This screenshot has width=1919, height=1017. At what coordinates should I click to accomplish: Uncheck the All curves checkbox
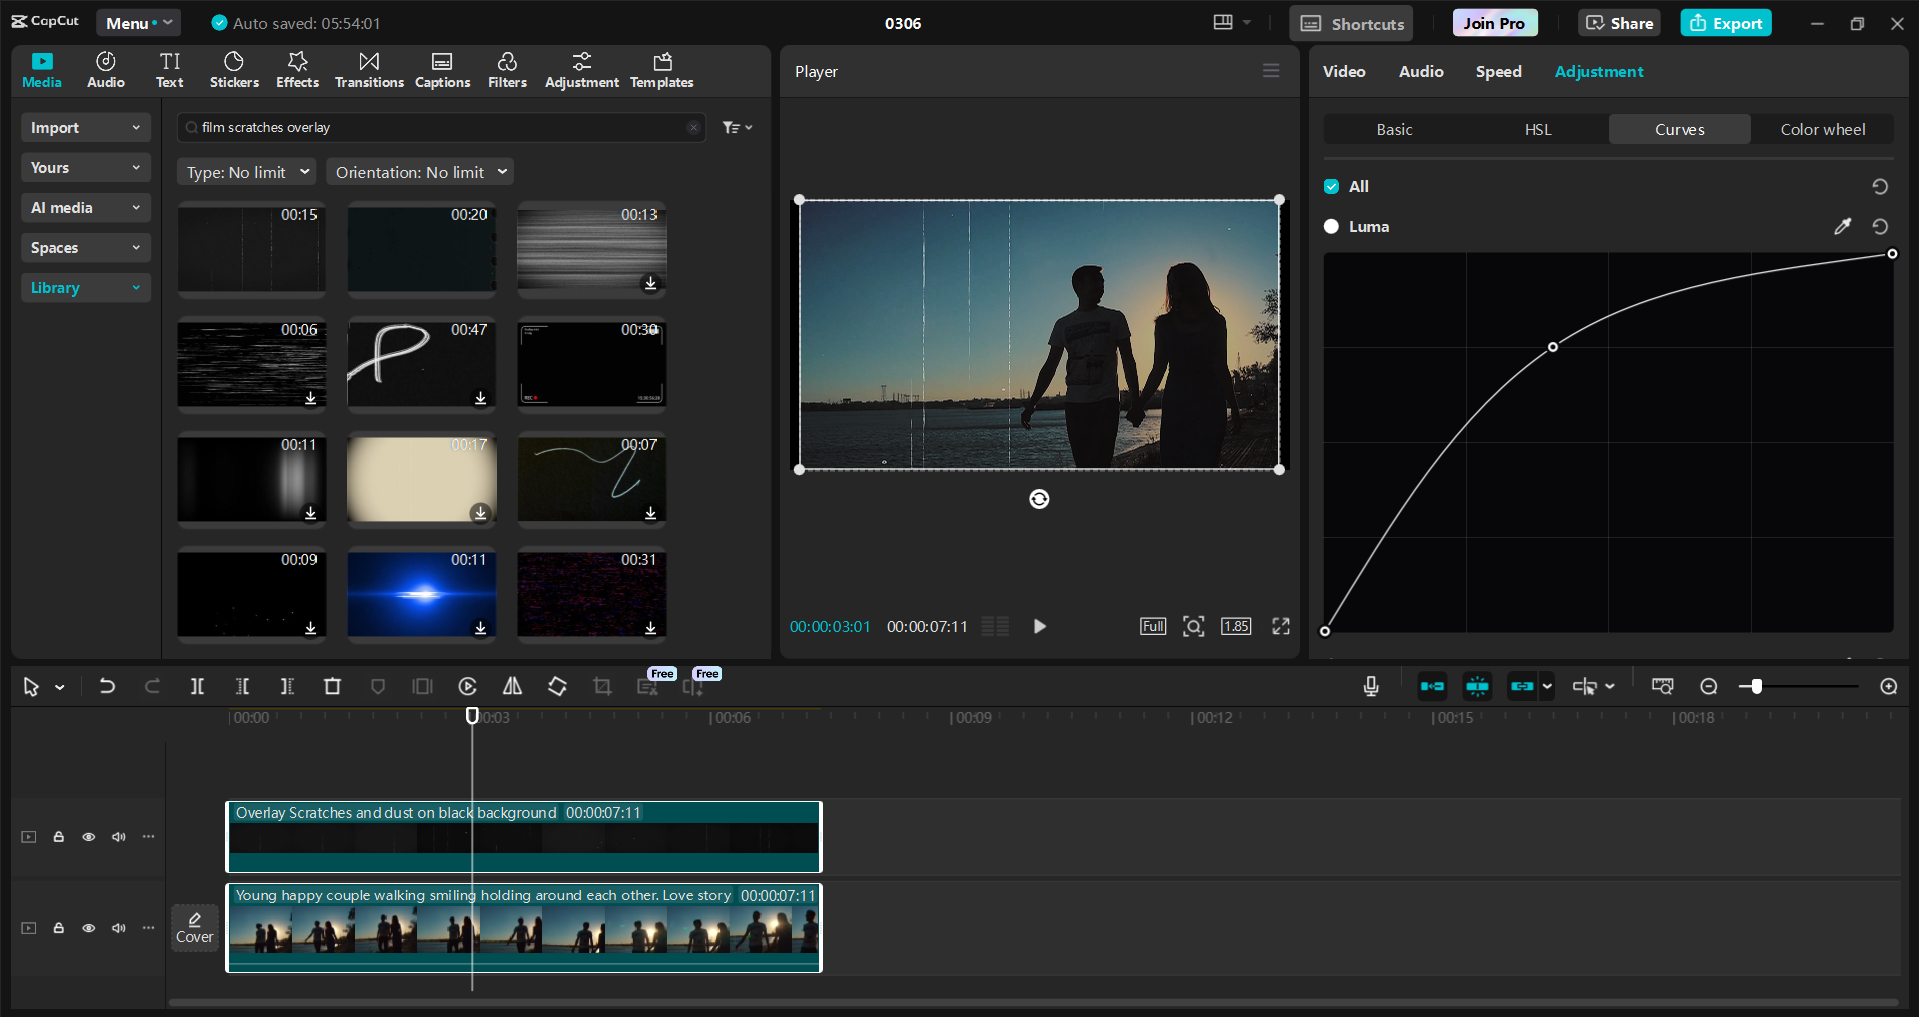(x=1332, y=187)
